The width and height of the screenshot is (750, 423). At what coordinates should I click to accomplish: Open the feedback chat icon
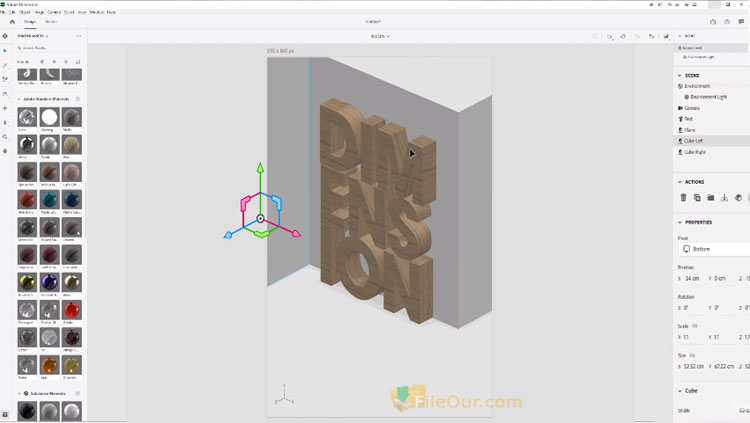coord(741,22)
